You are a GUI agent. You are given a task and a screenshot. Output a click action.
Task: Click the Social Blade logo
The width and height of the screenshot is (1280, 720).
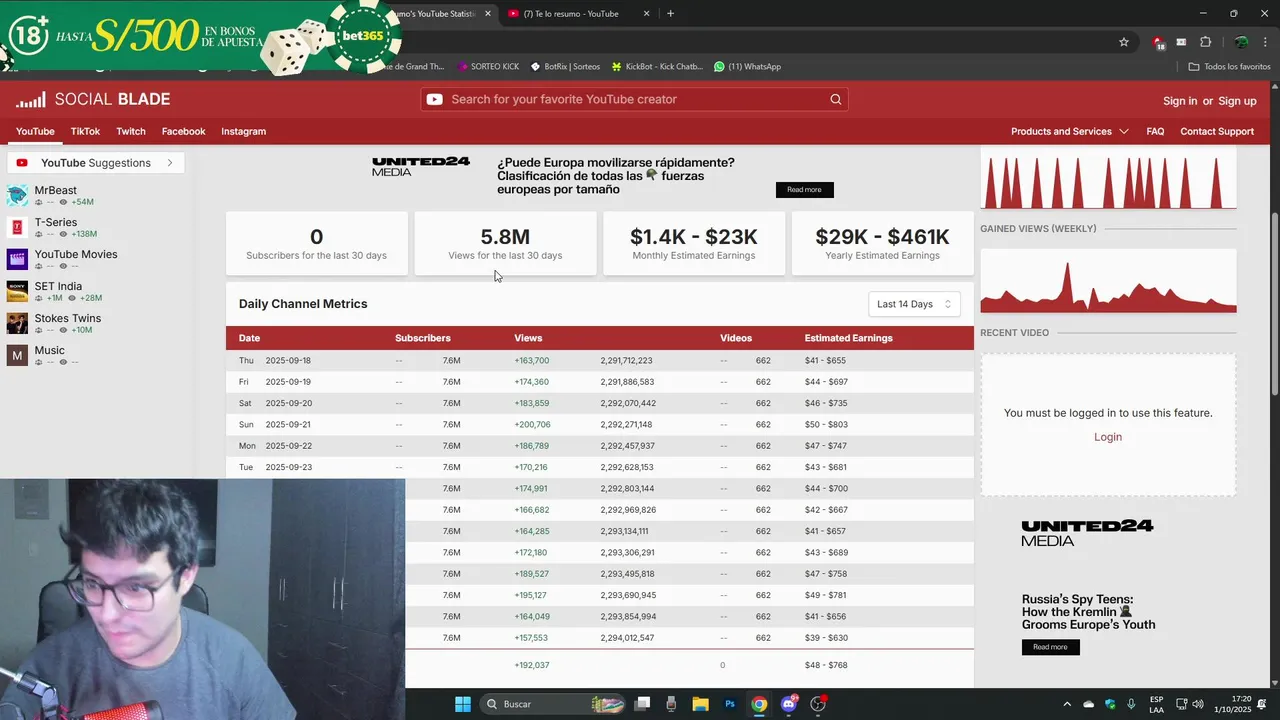93,99
